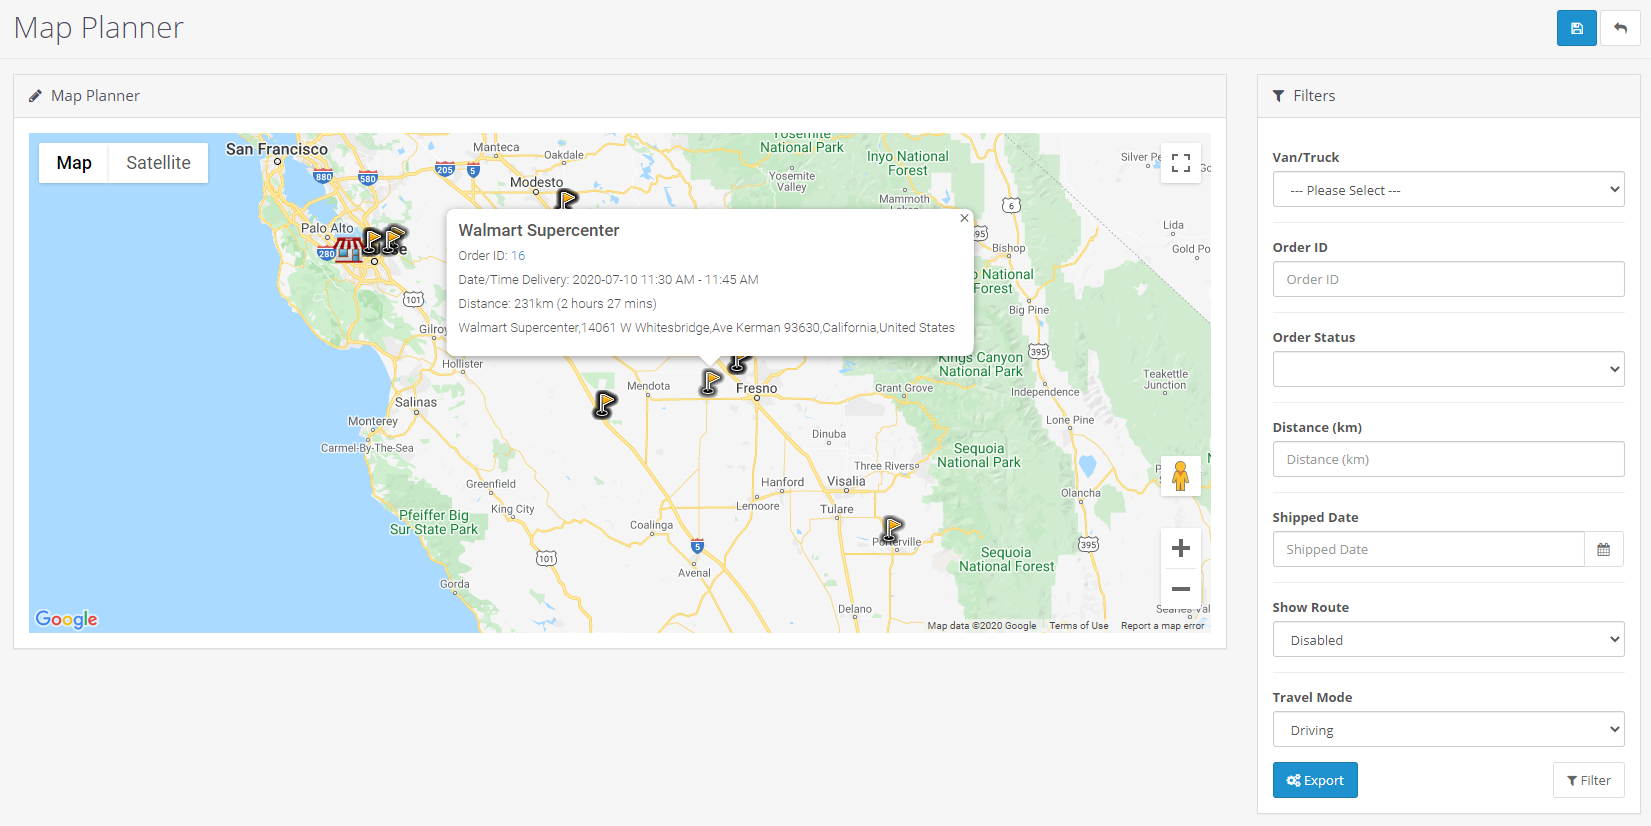Click the Visalia map label
Image resolution: width=1651 pixels, height=826 pixels.
coord(846,481)
